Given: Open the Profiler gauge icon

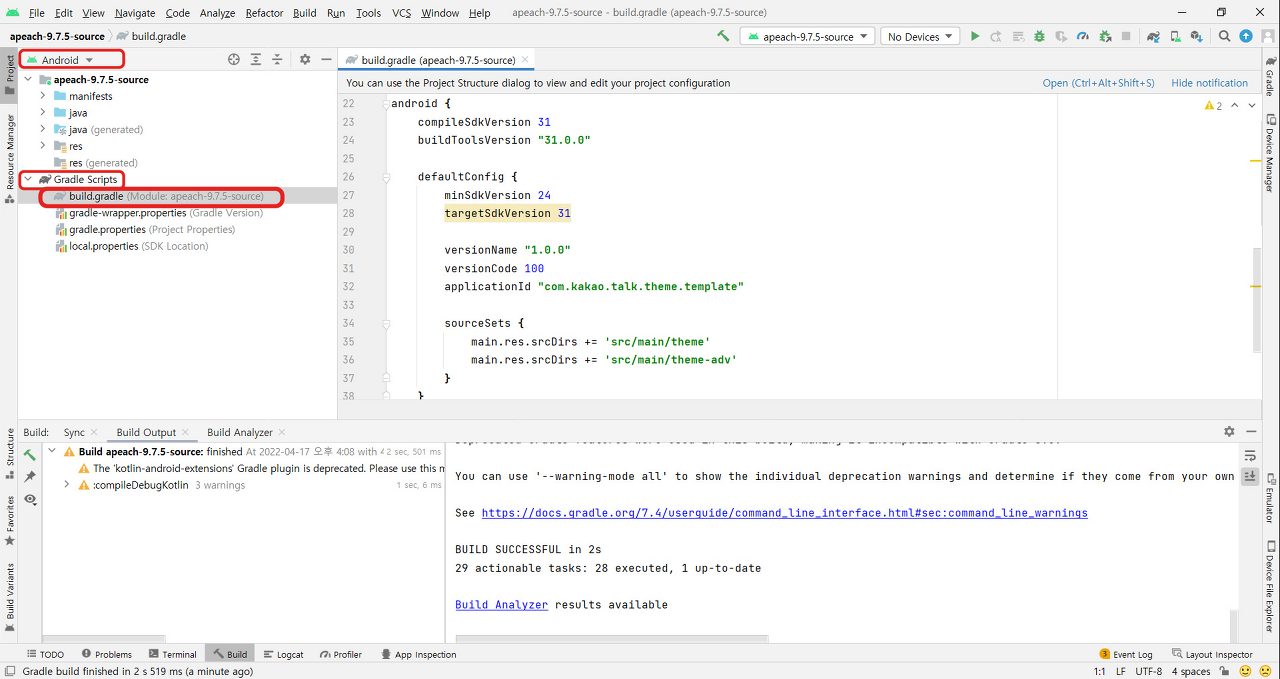Looking at the screenshot, I should (1083, 35).
